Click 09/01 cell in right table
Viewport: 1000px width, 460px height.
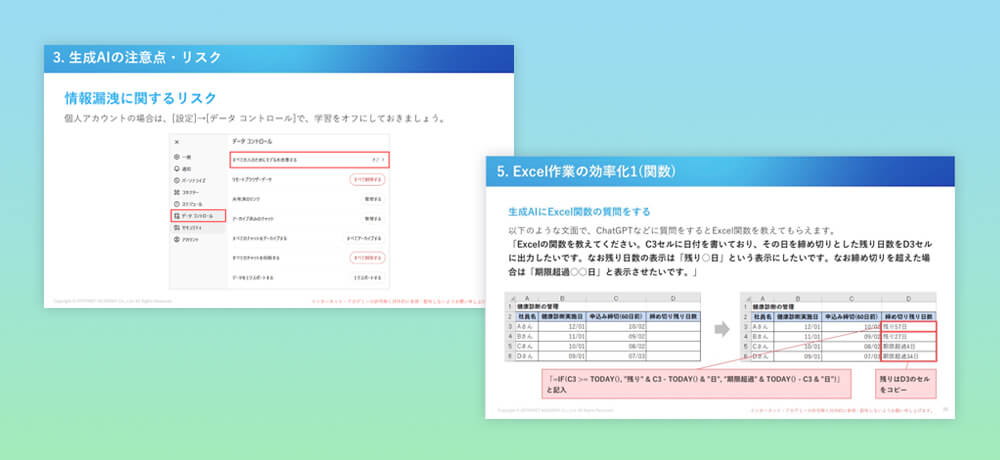798,355
